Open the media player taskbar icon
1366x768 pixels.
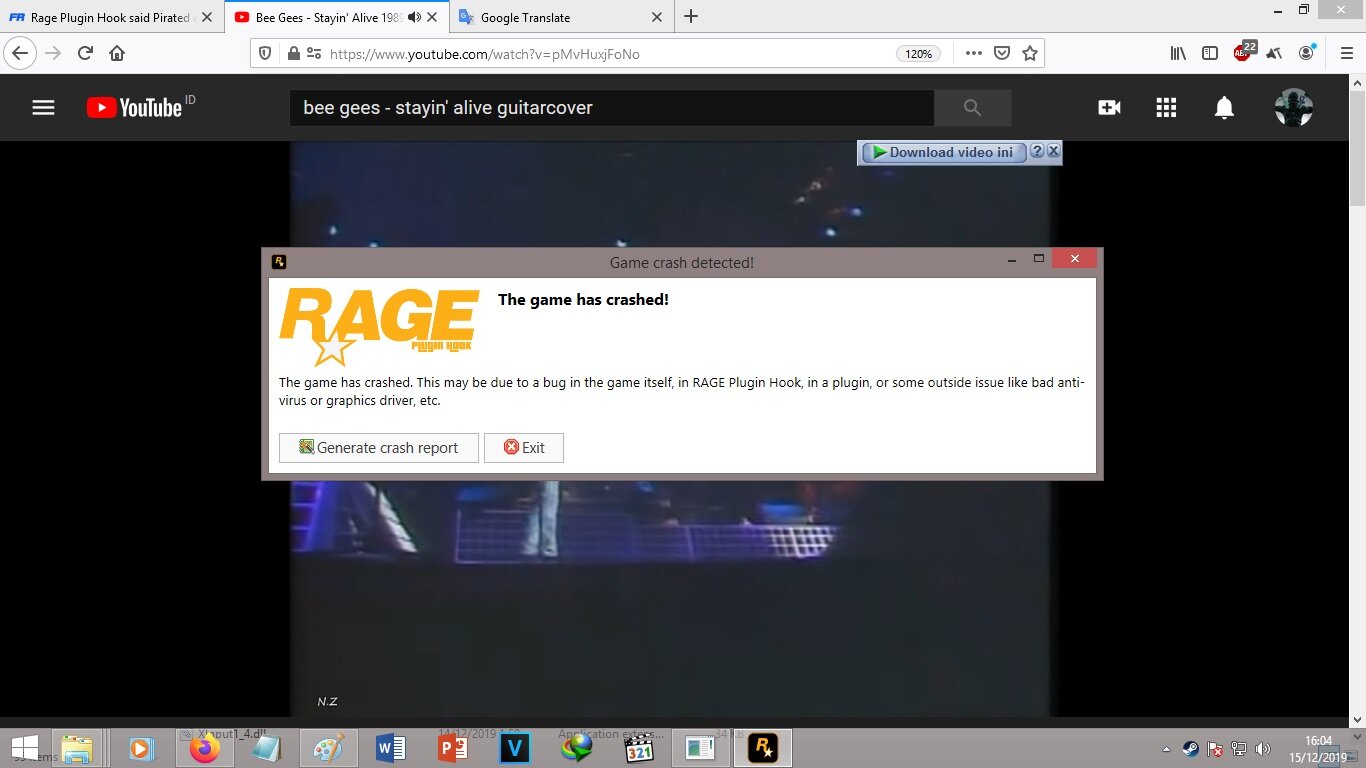(140, 748)
